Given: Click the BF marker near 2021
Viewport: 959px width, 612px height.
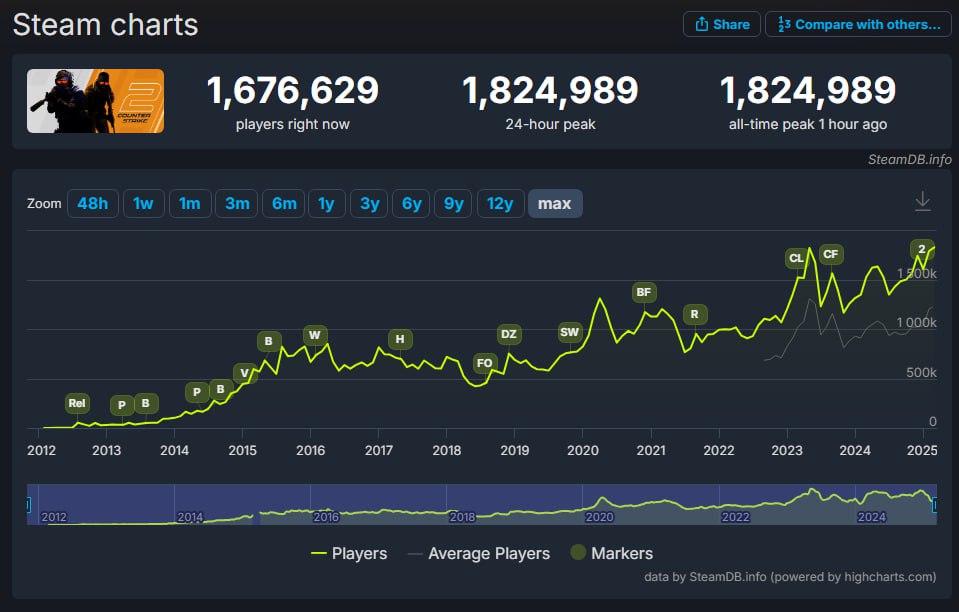Looking at the screenshot, I should click(x=644, y=292).
